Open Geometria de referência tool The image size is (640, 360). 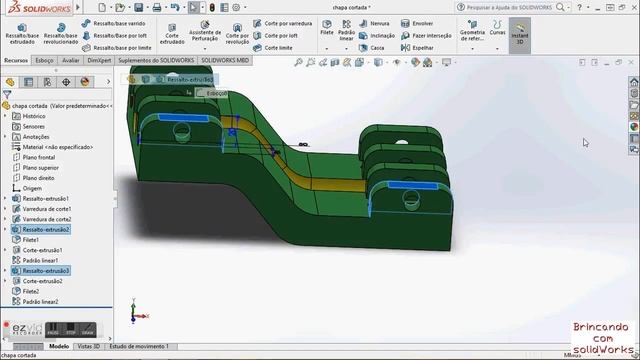coord(472,31)
